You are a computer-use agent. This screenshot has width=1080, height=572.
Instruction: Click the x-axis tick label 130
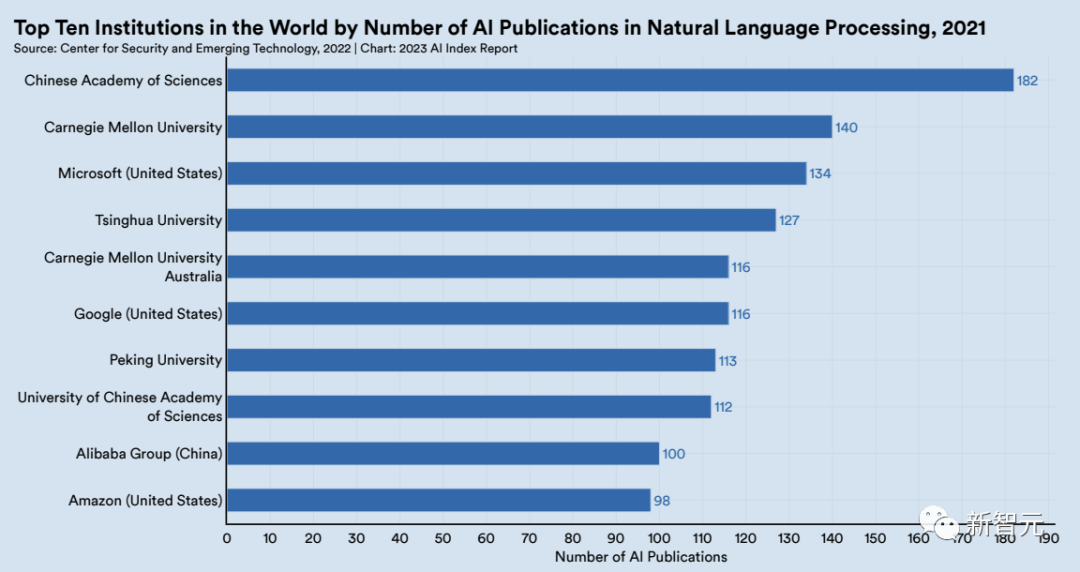tap(789, 539)
